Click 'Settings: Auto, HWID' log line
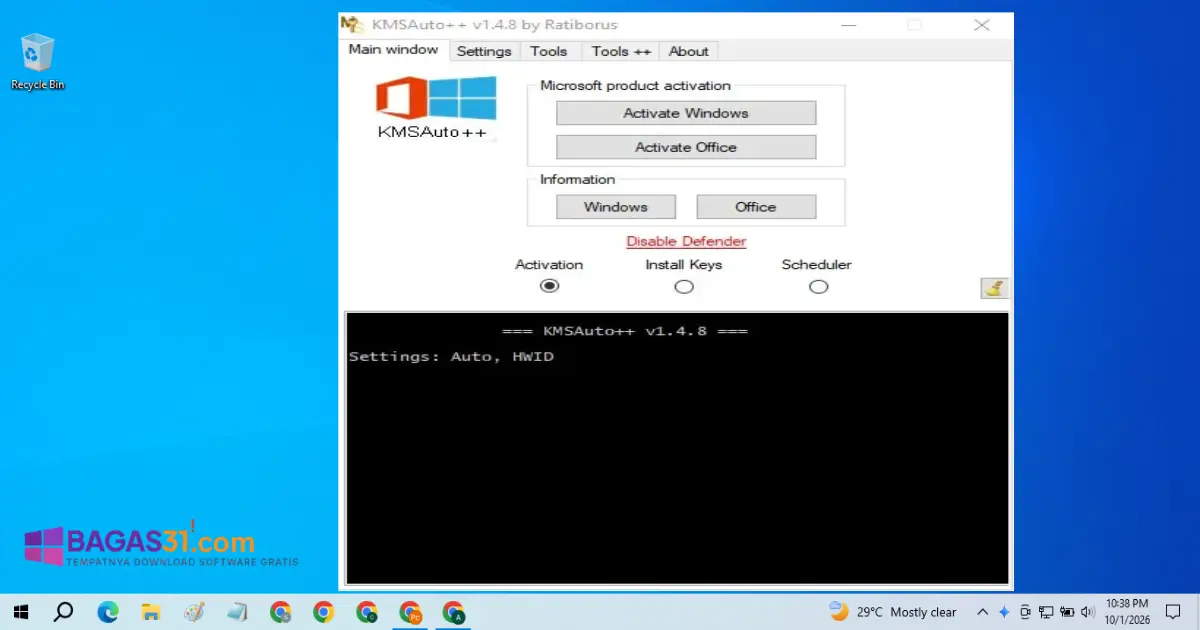The width and height of the screenshot is (1200, 630). [451, 356]
